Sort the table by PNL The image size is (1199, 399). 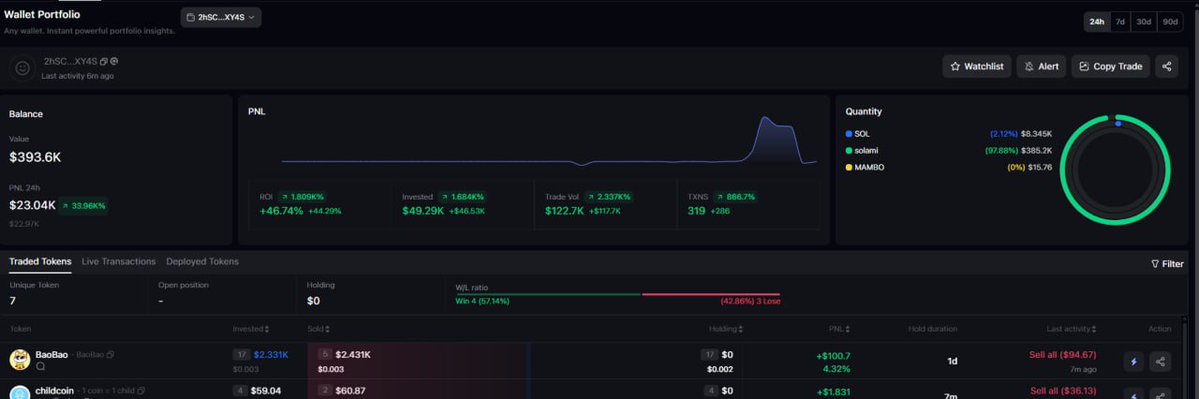click(840, 329)
